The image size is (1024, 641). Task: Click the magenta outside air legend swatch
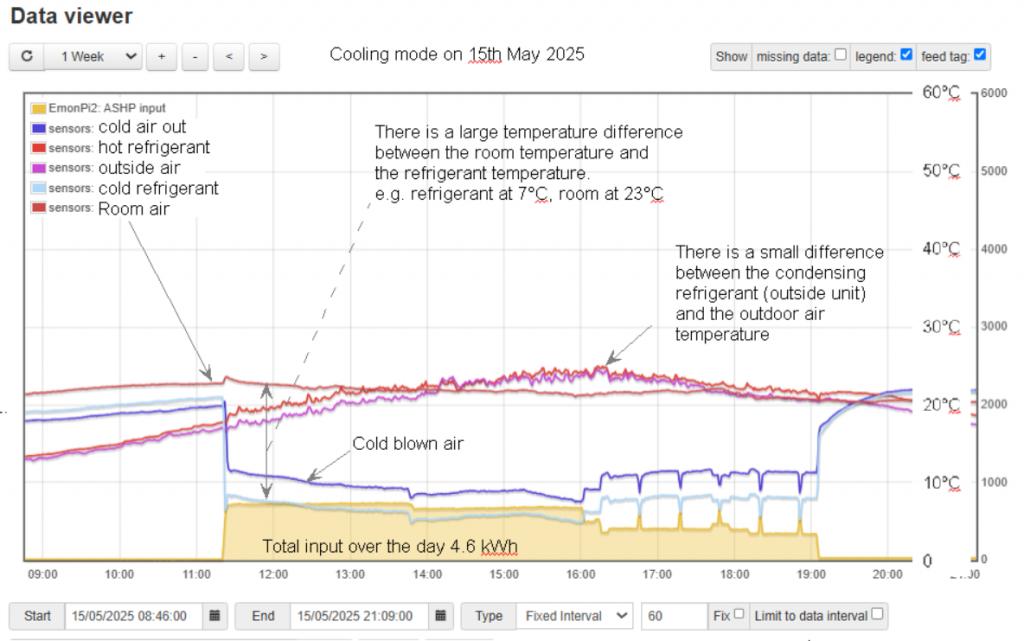click(x=38, y=168)
